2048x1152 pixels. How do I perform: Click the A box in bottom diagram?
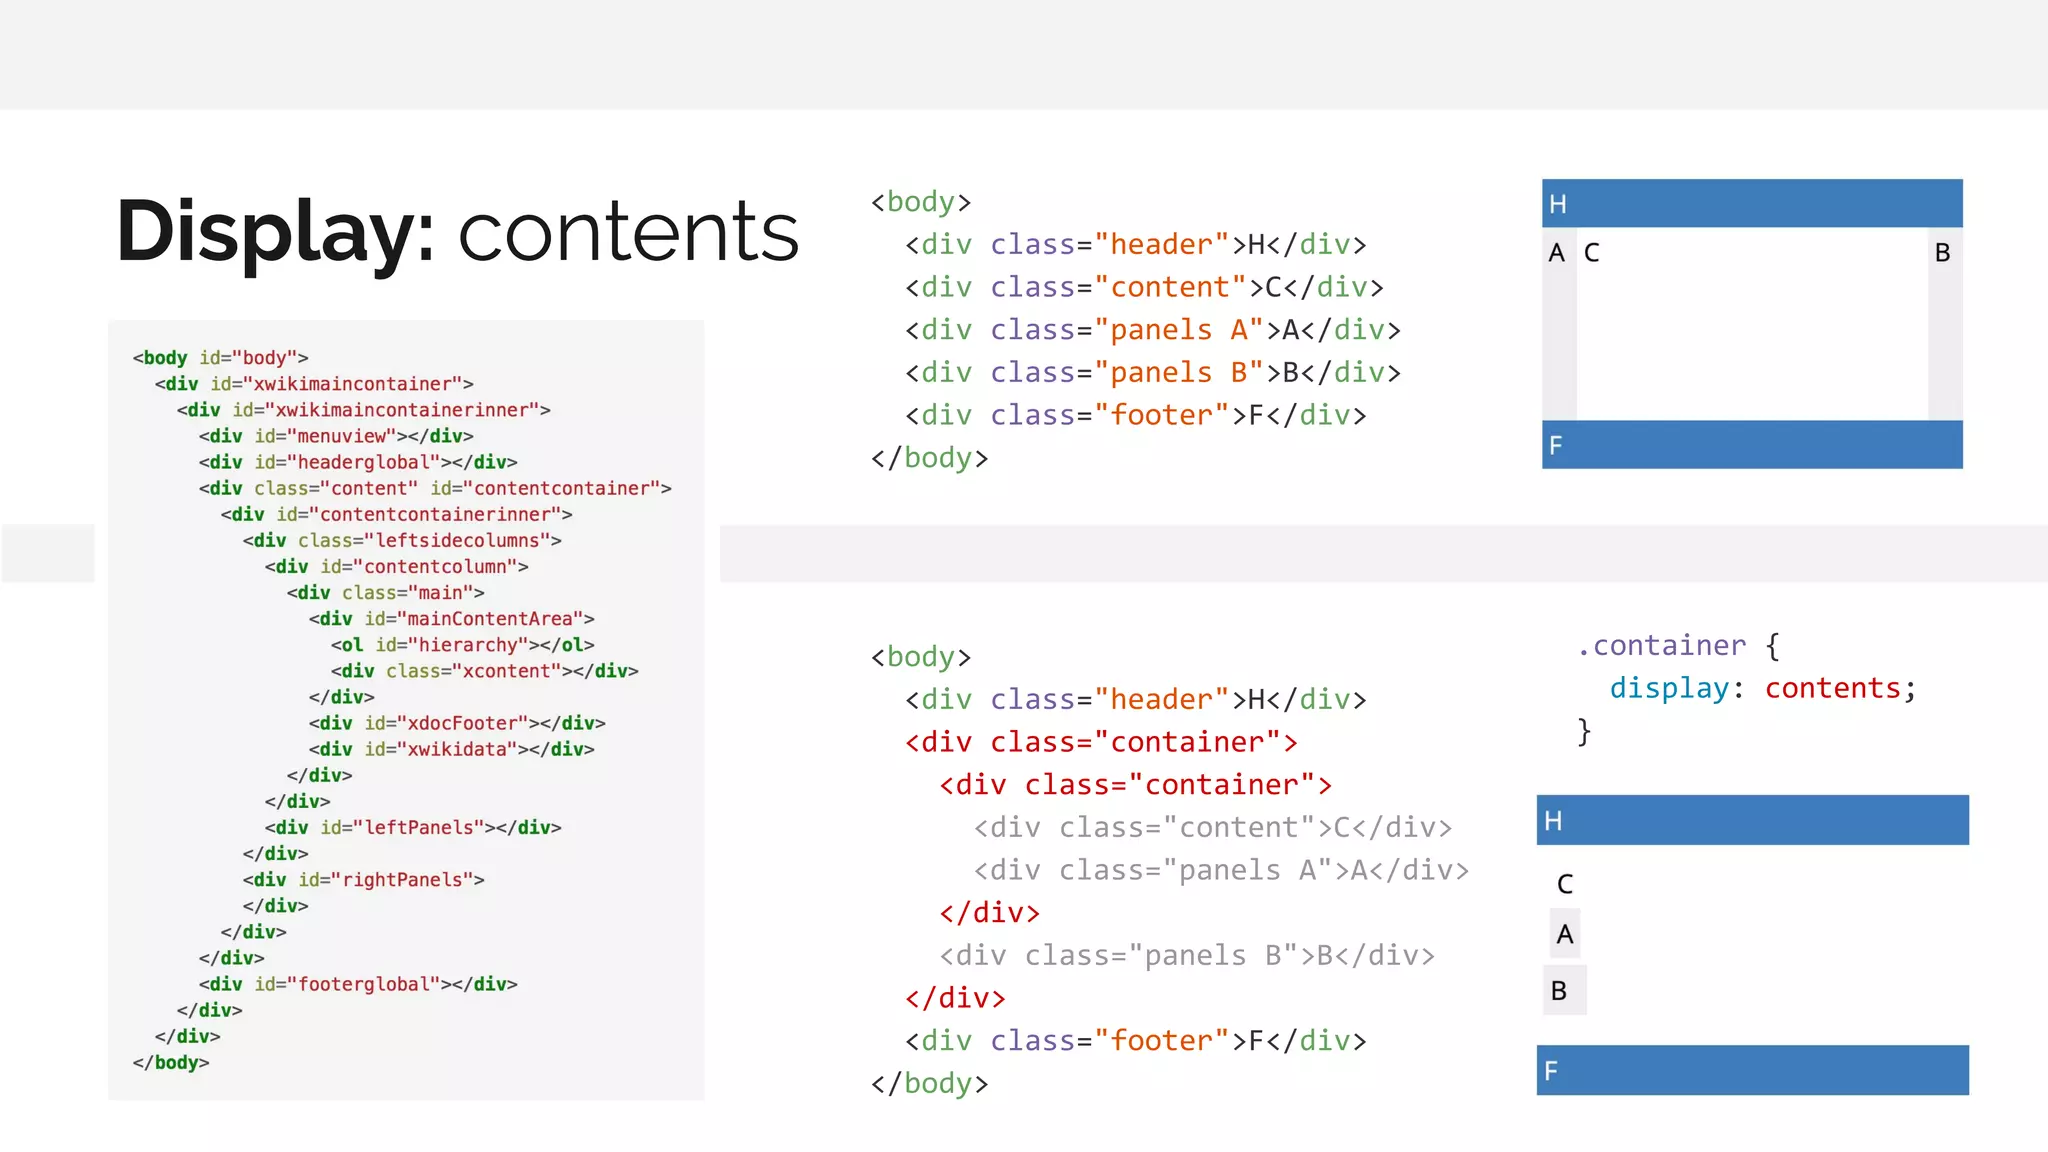(1565, 934)
